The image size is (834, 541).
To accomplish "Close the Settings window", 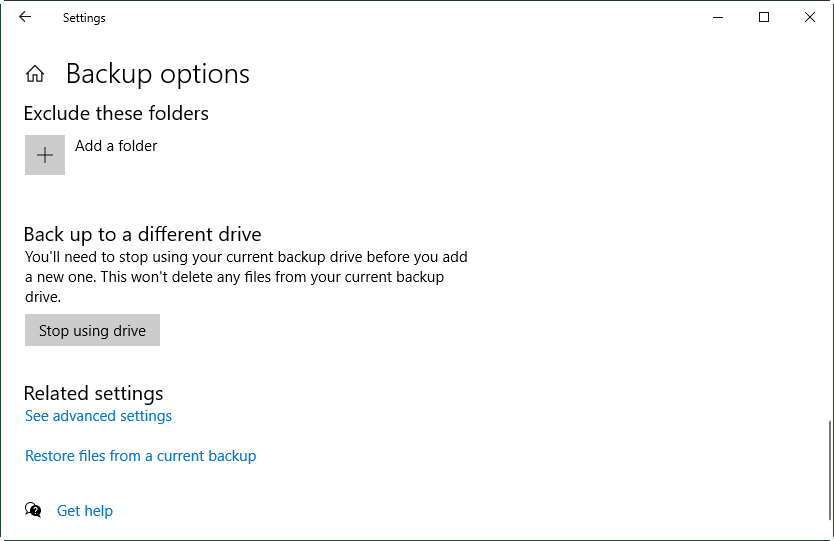I will click(x=810, y=17).
